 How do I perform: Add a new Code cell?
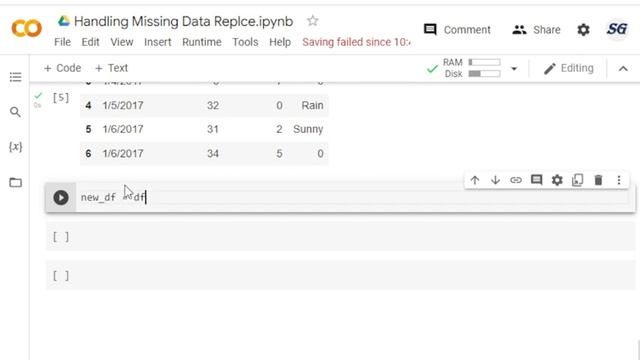[62, 68]
